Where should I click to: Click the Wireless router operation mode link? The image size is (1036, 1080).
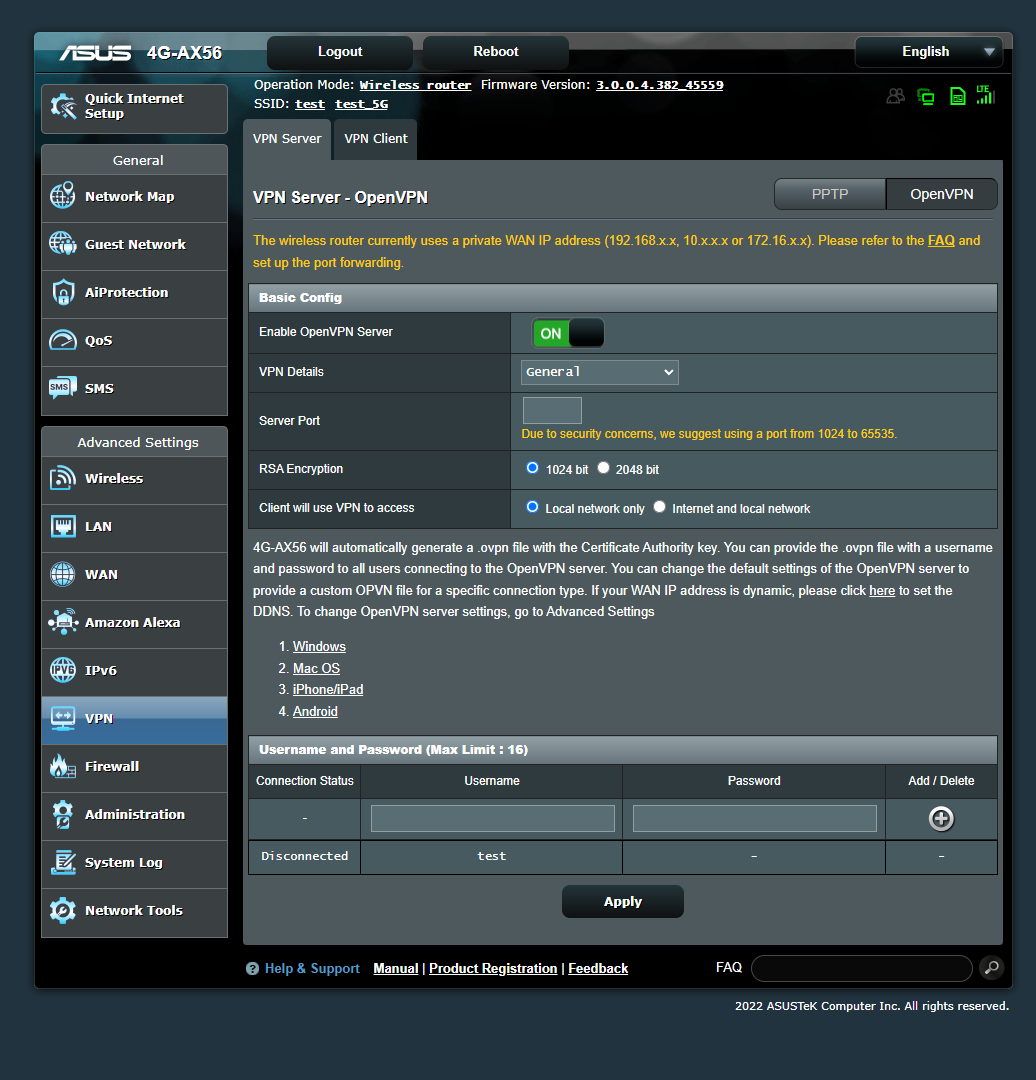pos(415,85)
